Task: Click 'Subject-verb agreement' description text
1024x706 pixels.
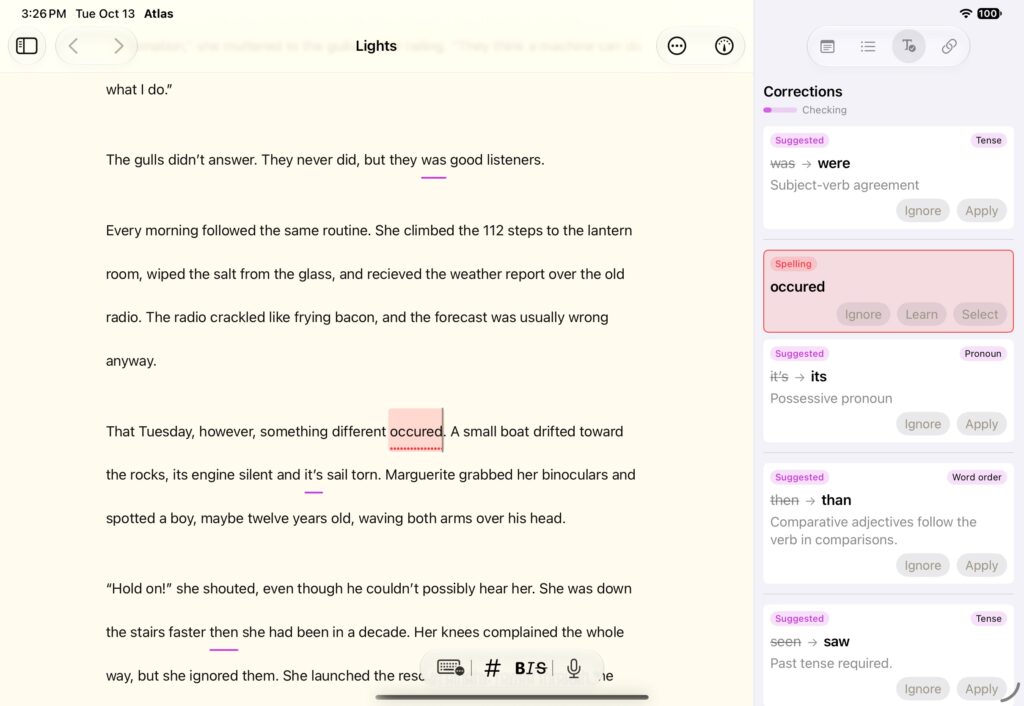Action: 844,185
